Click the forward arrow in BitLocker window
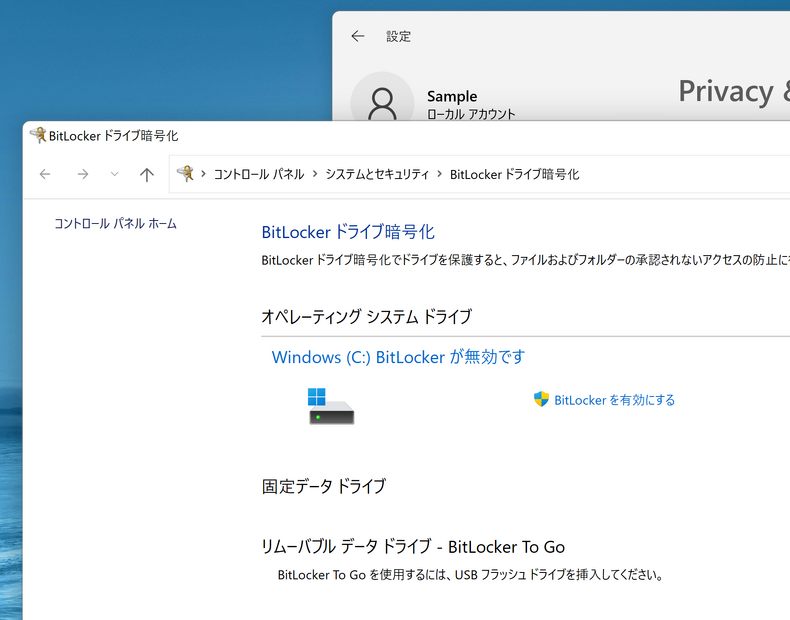 point(83,174)
